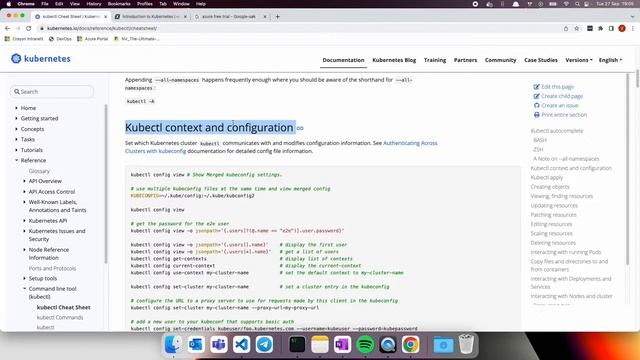The image size is (640, 360).
Task: Expand the Concepts sidebar section
Action: (x=16, y=129)
